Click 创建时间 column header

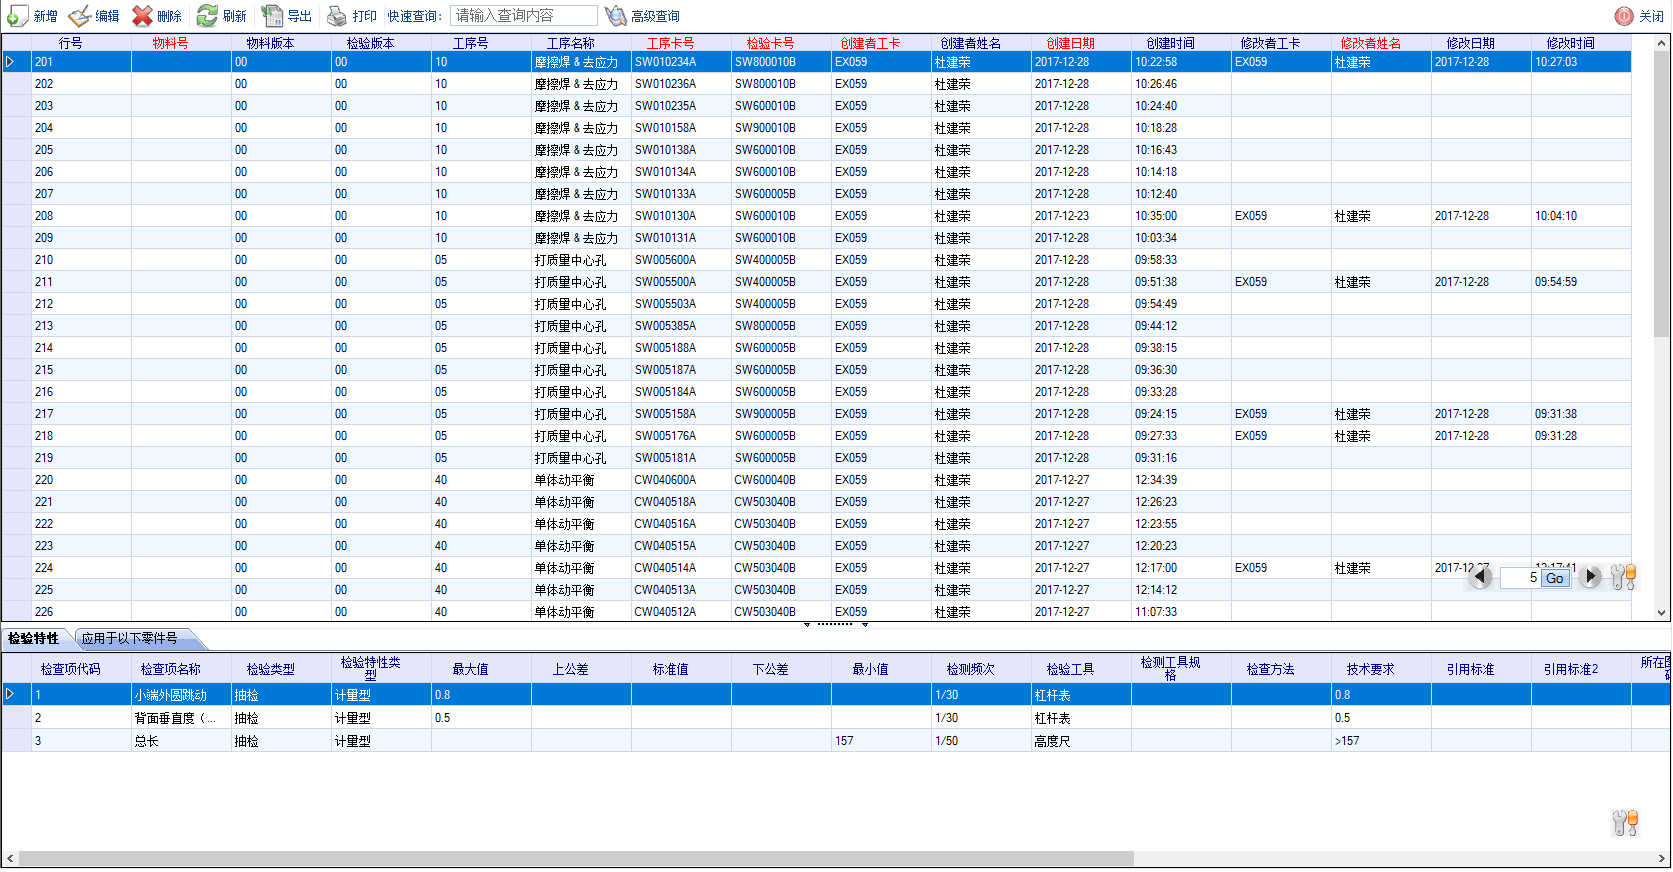[1170, 43]
